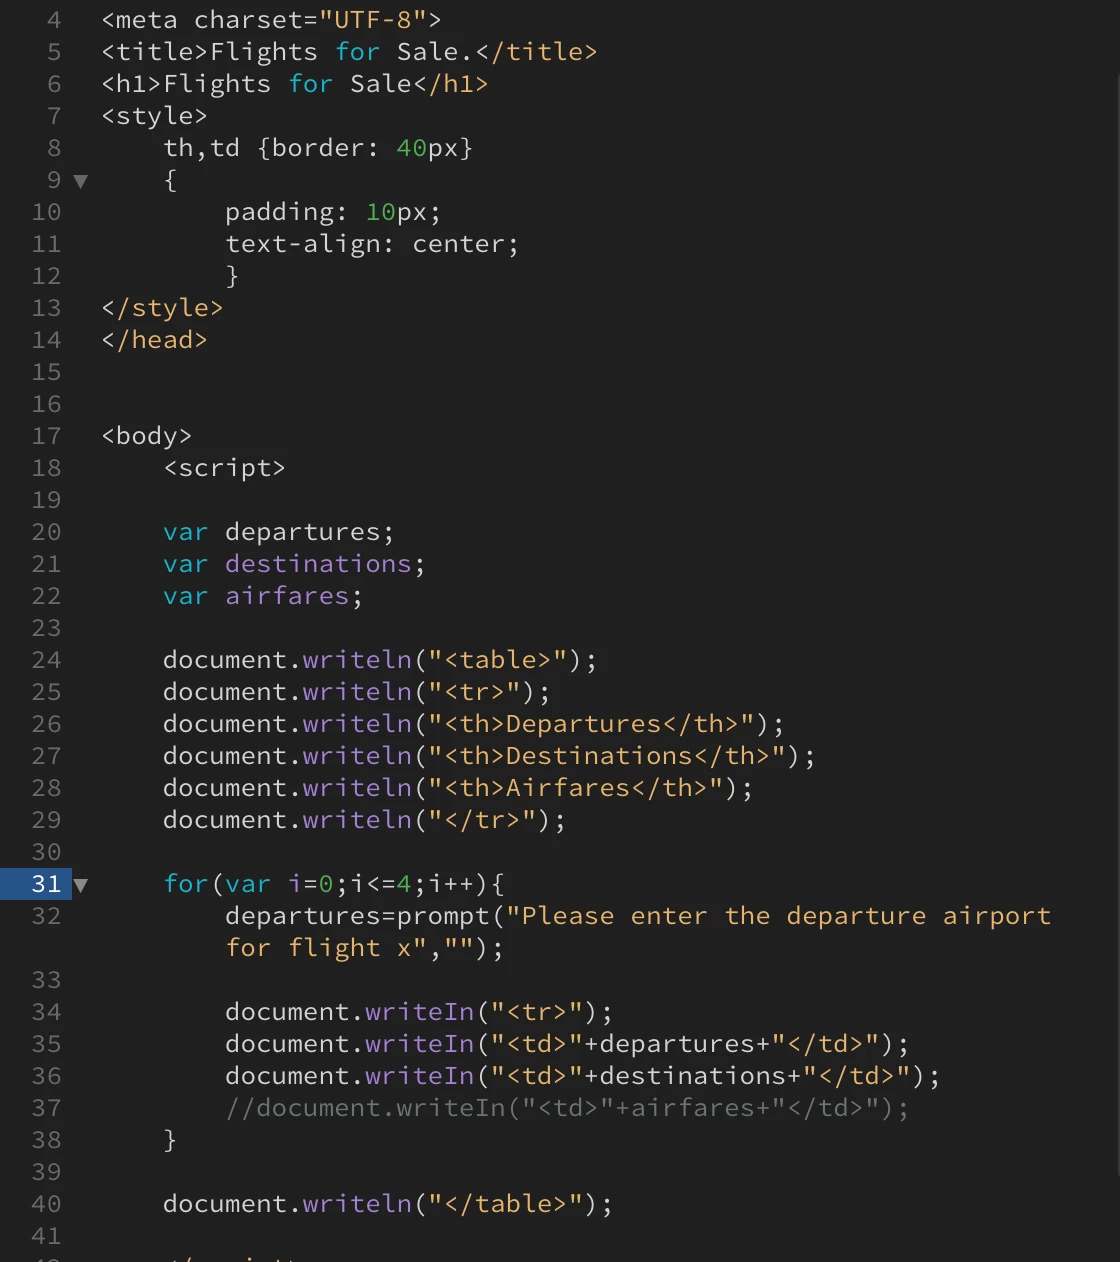Click line number 37 in the gutter

46,1108
